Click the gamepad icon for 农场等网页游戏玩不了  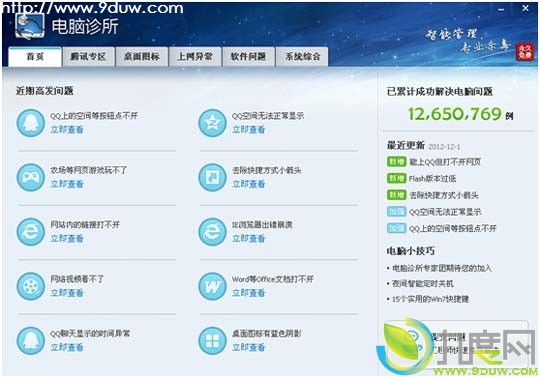tap(31, 177)
